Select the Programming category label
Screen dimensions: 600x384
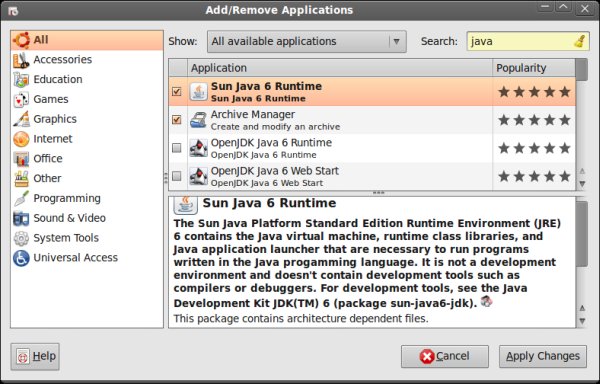(67, 198)
